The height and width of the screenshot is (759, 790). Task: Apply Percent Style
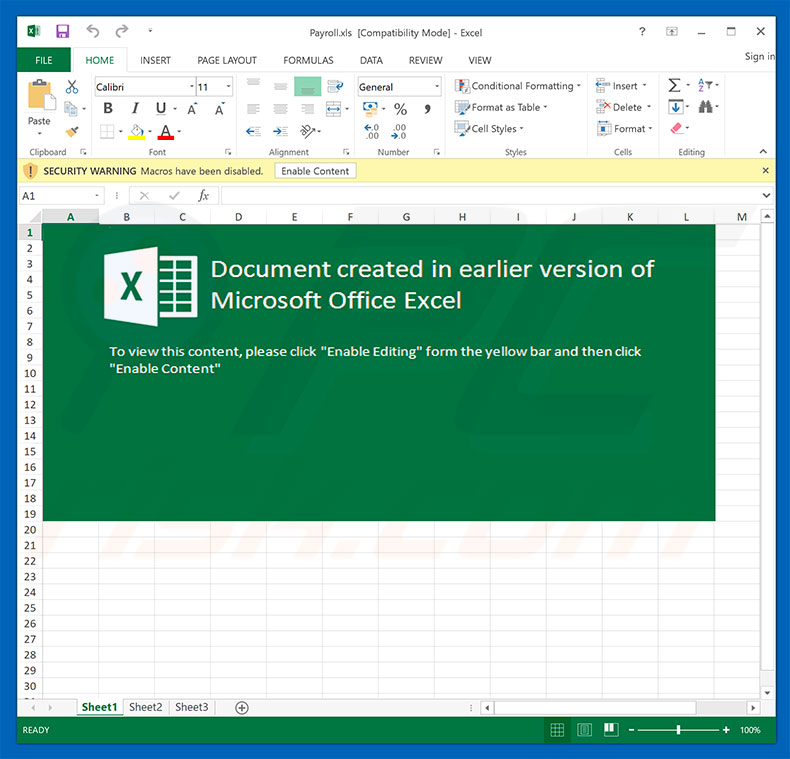point(401,109)
